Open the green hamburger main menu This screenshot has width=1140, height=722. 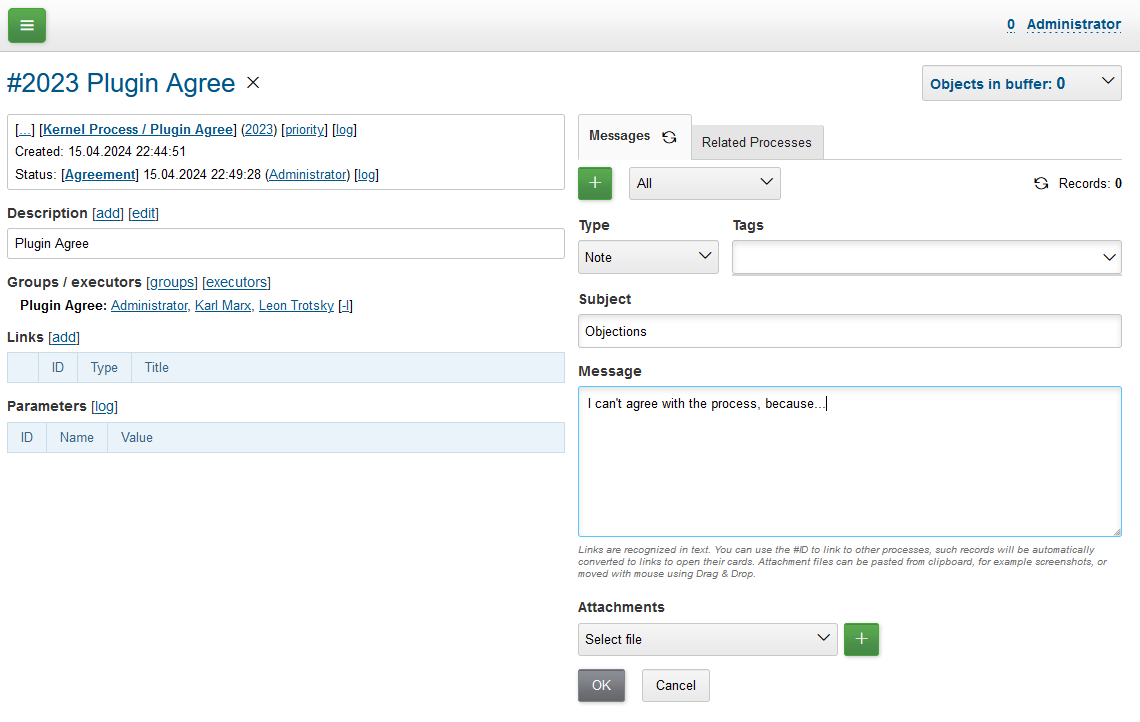27,25
